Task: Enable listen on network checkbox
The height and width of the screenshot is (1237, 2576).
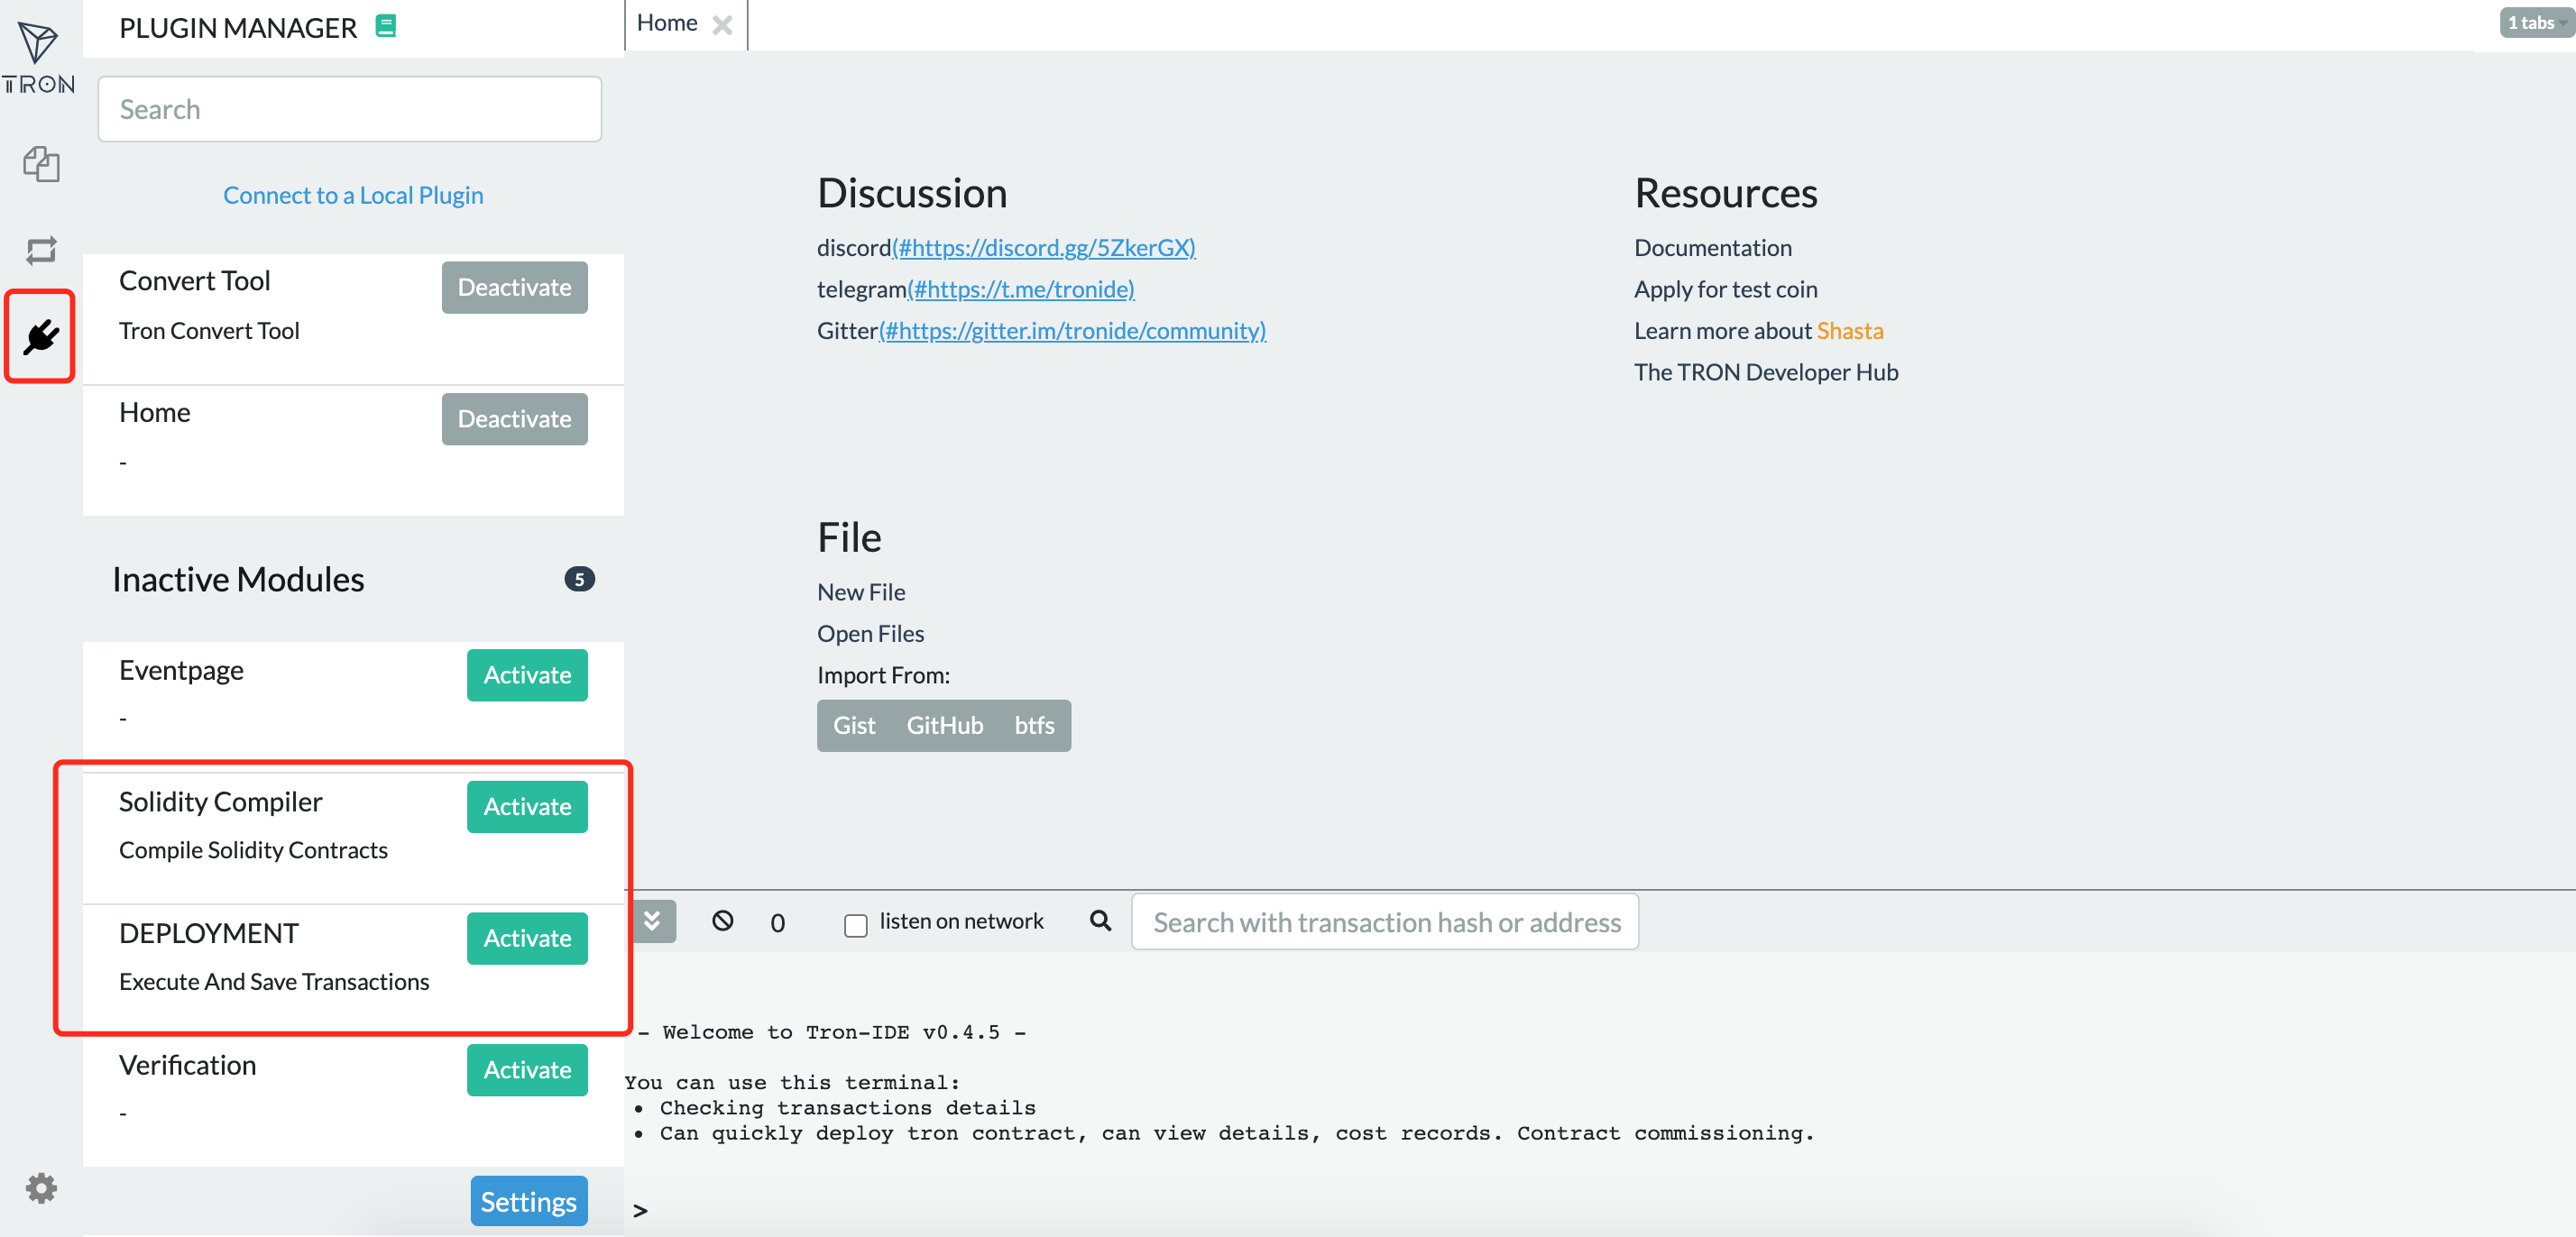Action: 855,924
